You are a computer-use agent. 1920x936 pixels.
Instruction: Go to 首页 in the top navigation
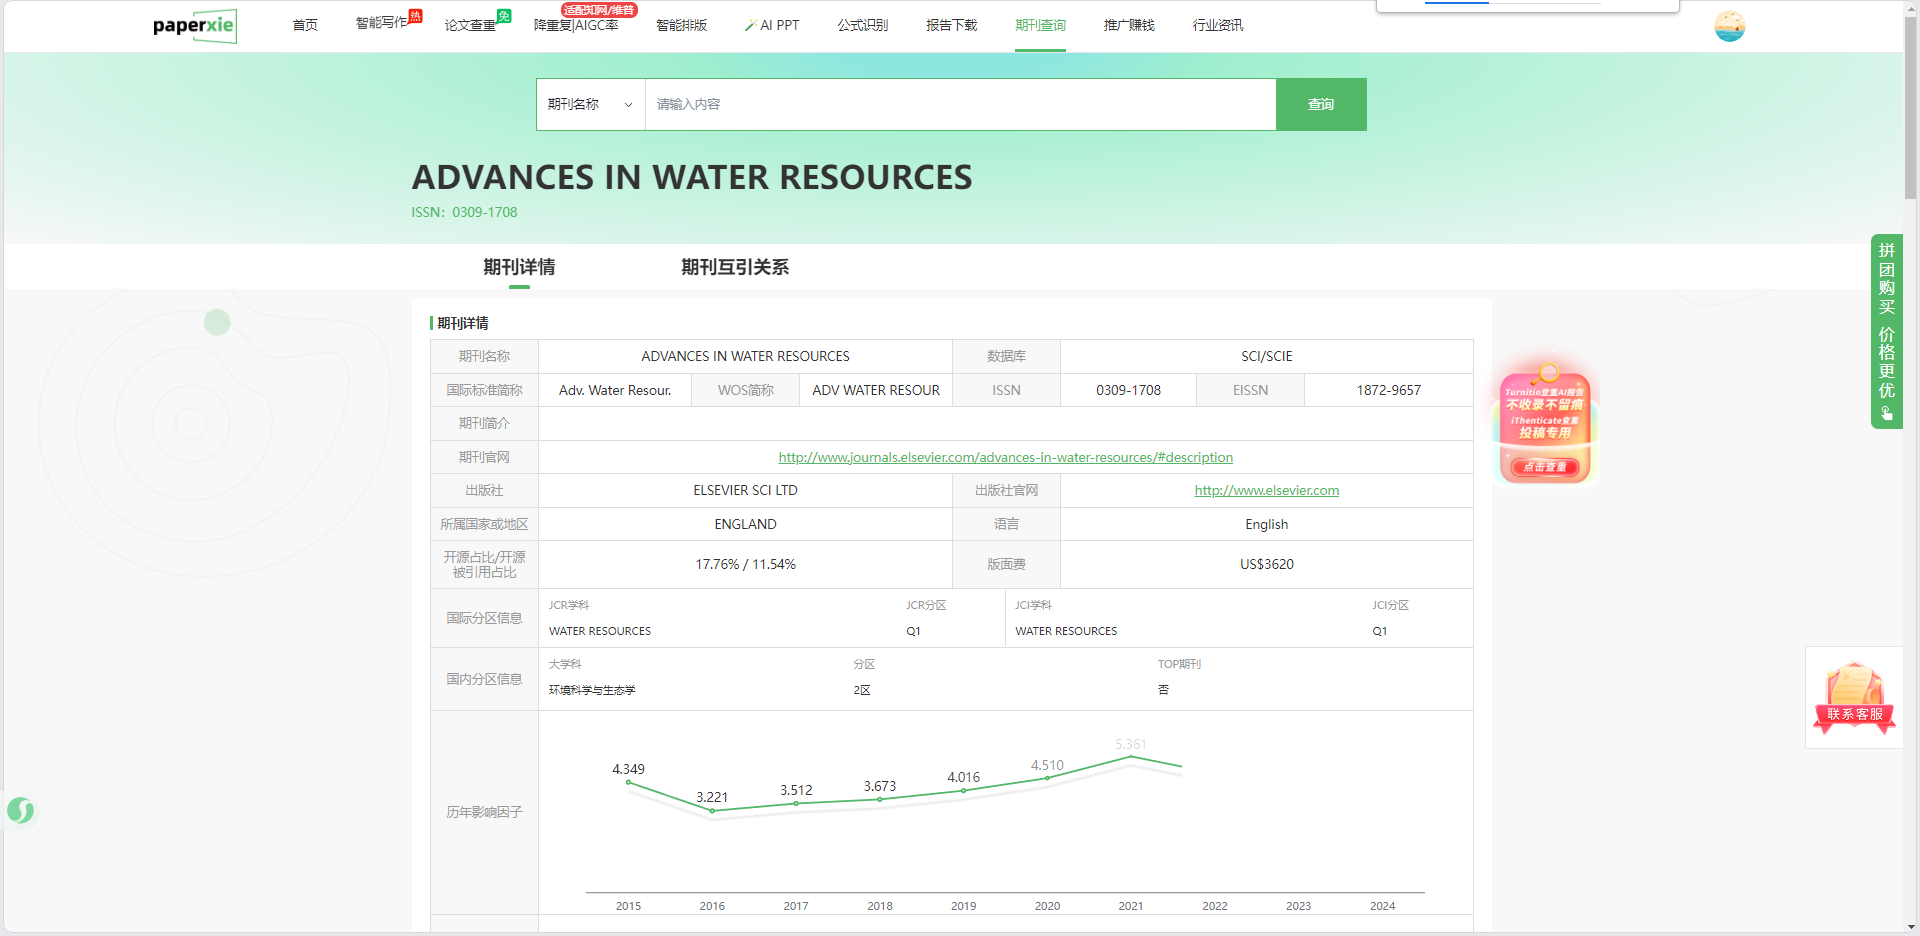(305, 26)
